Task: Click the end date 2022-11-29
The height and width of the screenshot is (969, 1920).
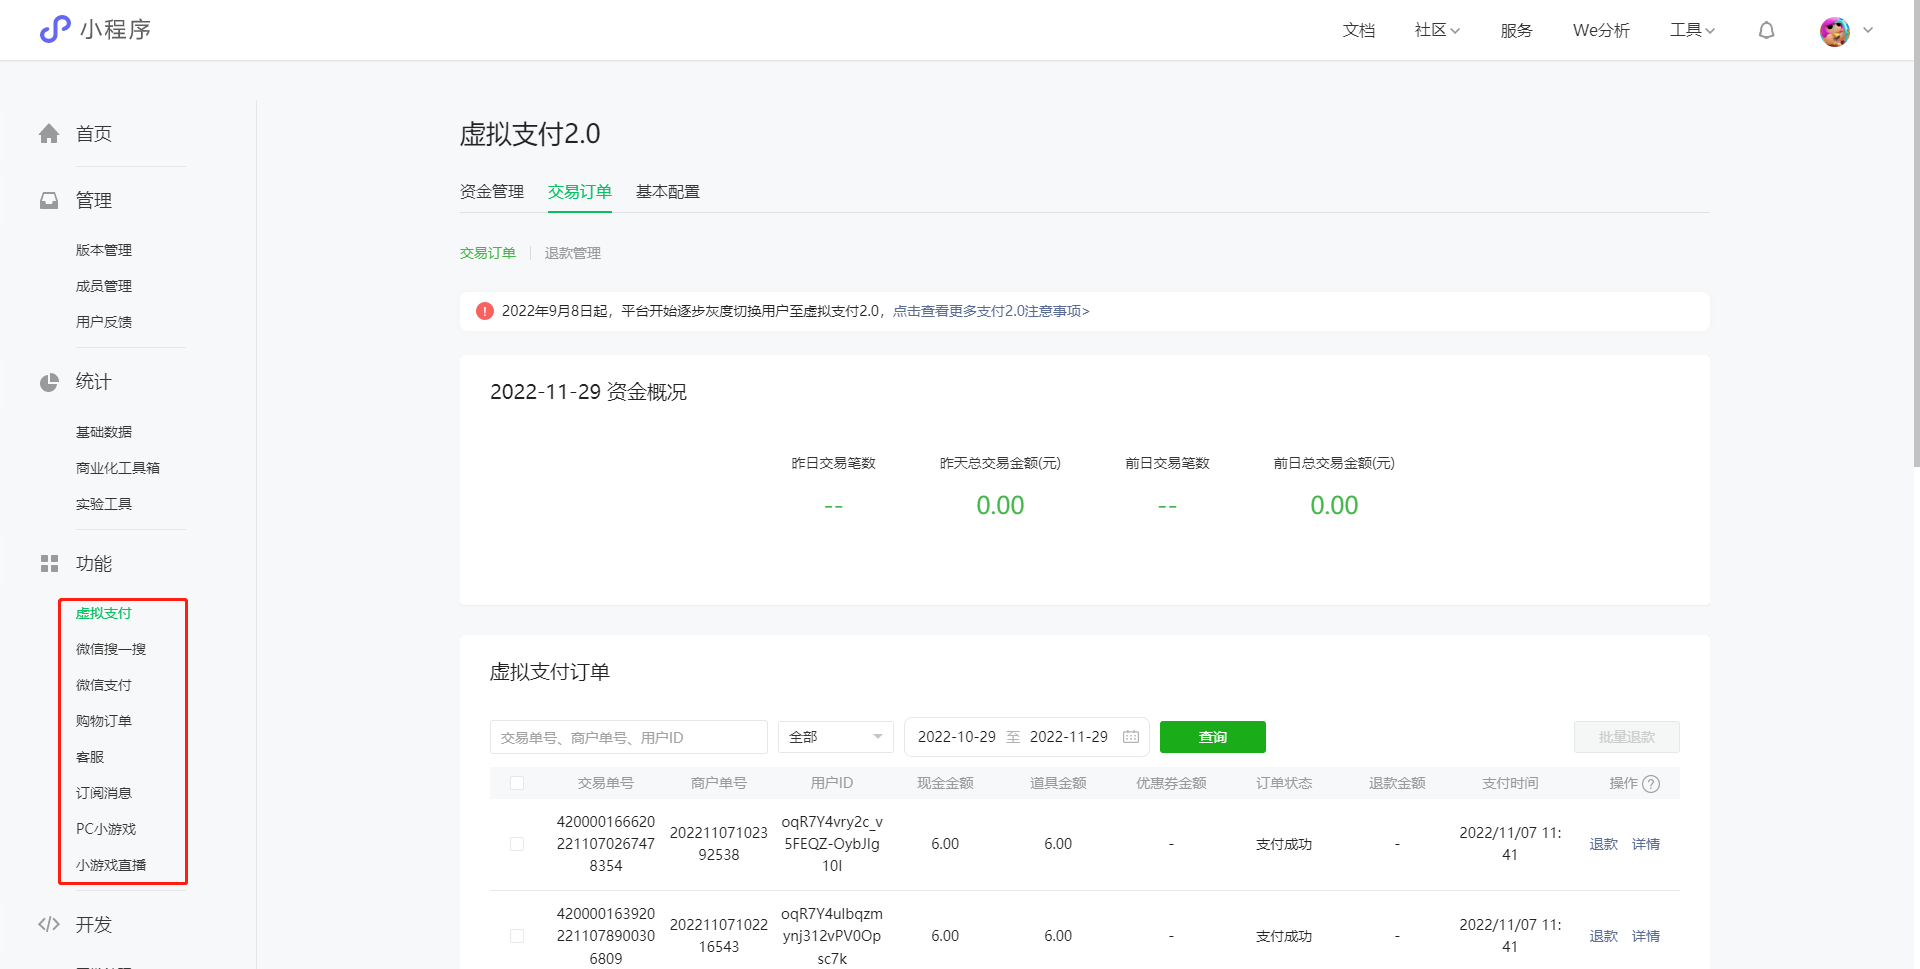Action: click(1069, 737)
